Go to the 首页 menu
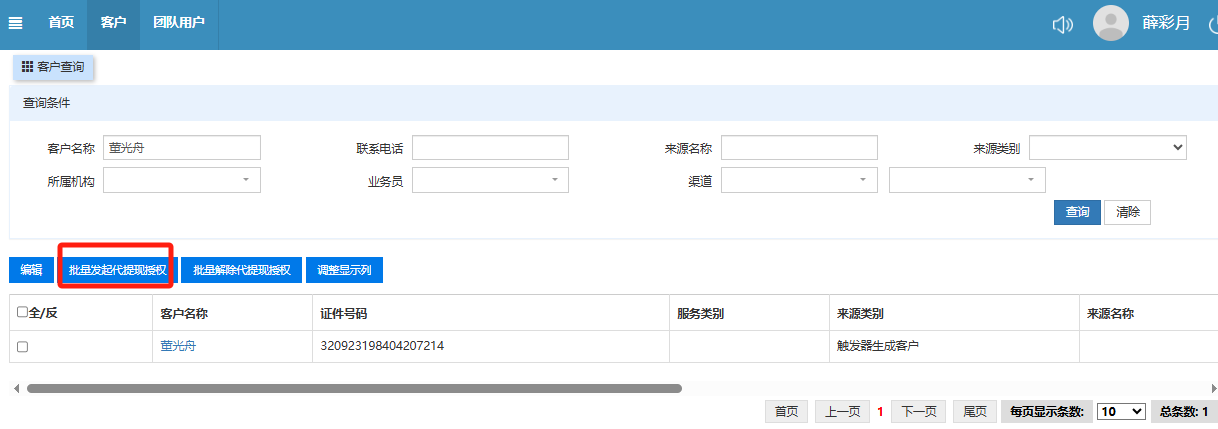The height and width of the screenshot is (429, 1218). [61, 22]
